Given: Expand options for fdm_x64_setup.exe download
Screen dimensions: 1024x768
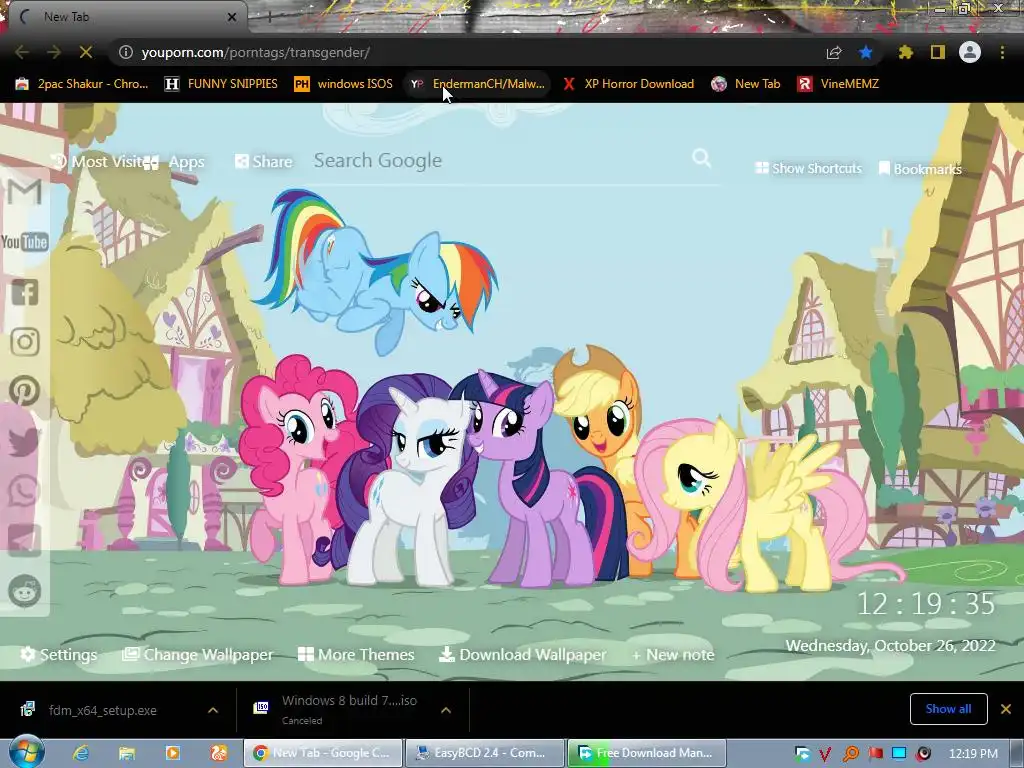Looking at the screenshot, I should (213, 710).
